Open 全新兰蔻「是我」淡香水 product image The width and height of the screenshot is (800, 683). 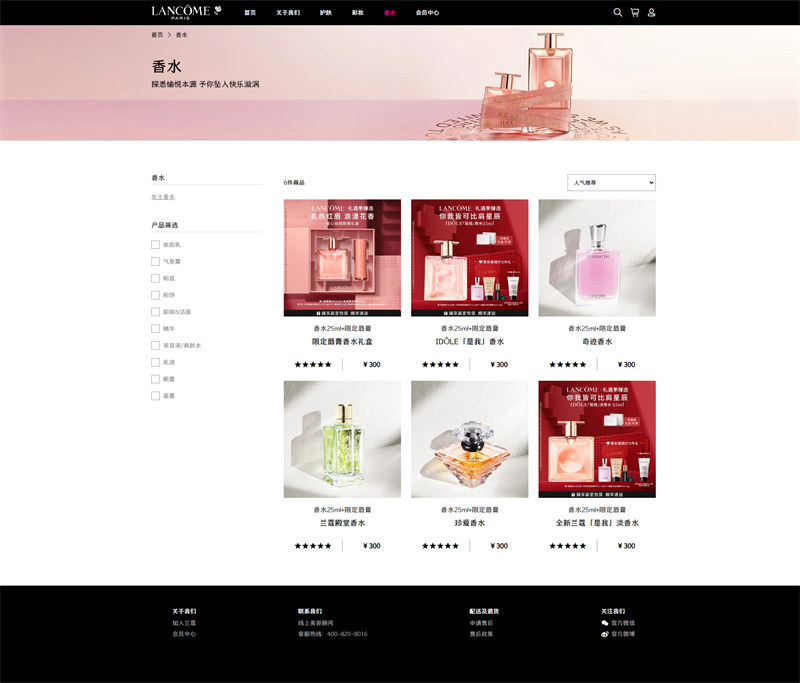coord(597,439)
